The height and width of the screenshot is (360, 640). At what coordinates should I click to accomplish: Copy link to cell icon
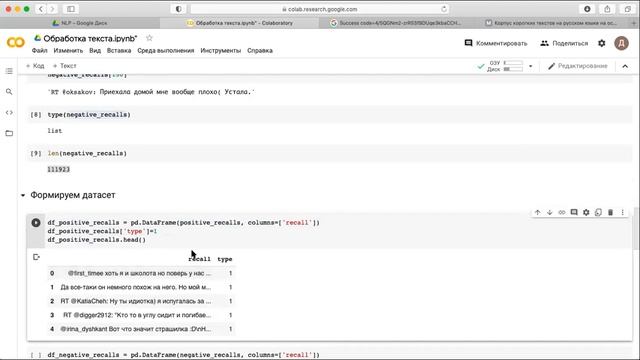pos(562,212)
